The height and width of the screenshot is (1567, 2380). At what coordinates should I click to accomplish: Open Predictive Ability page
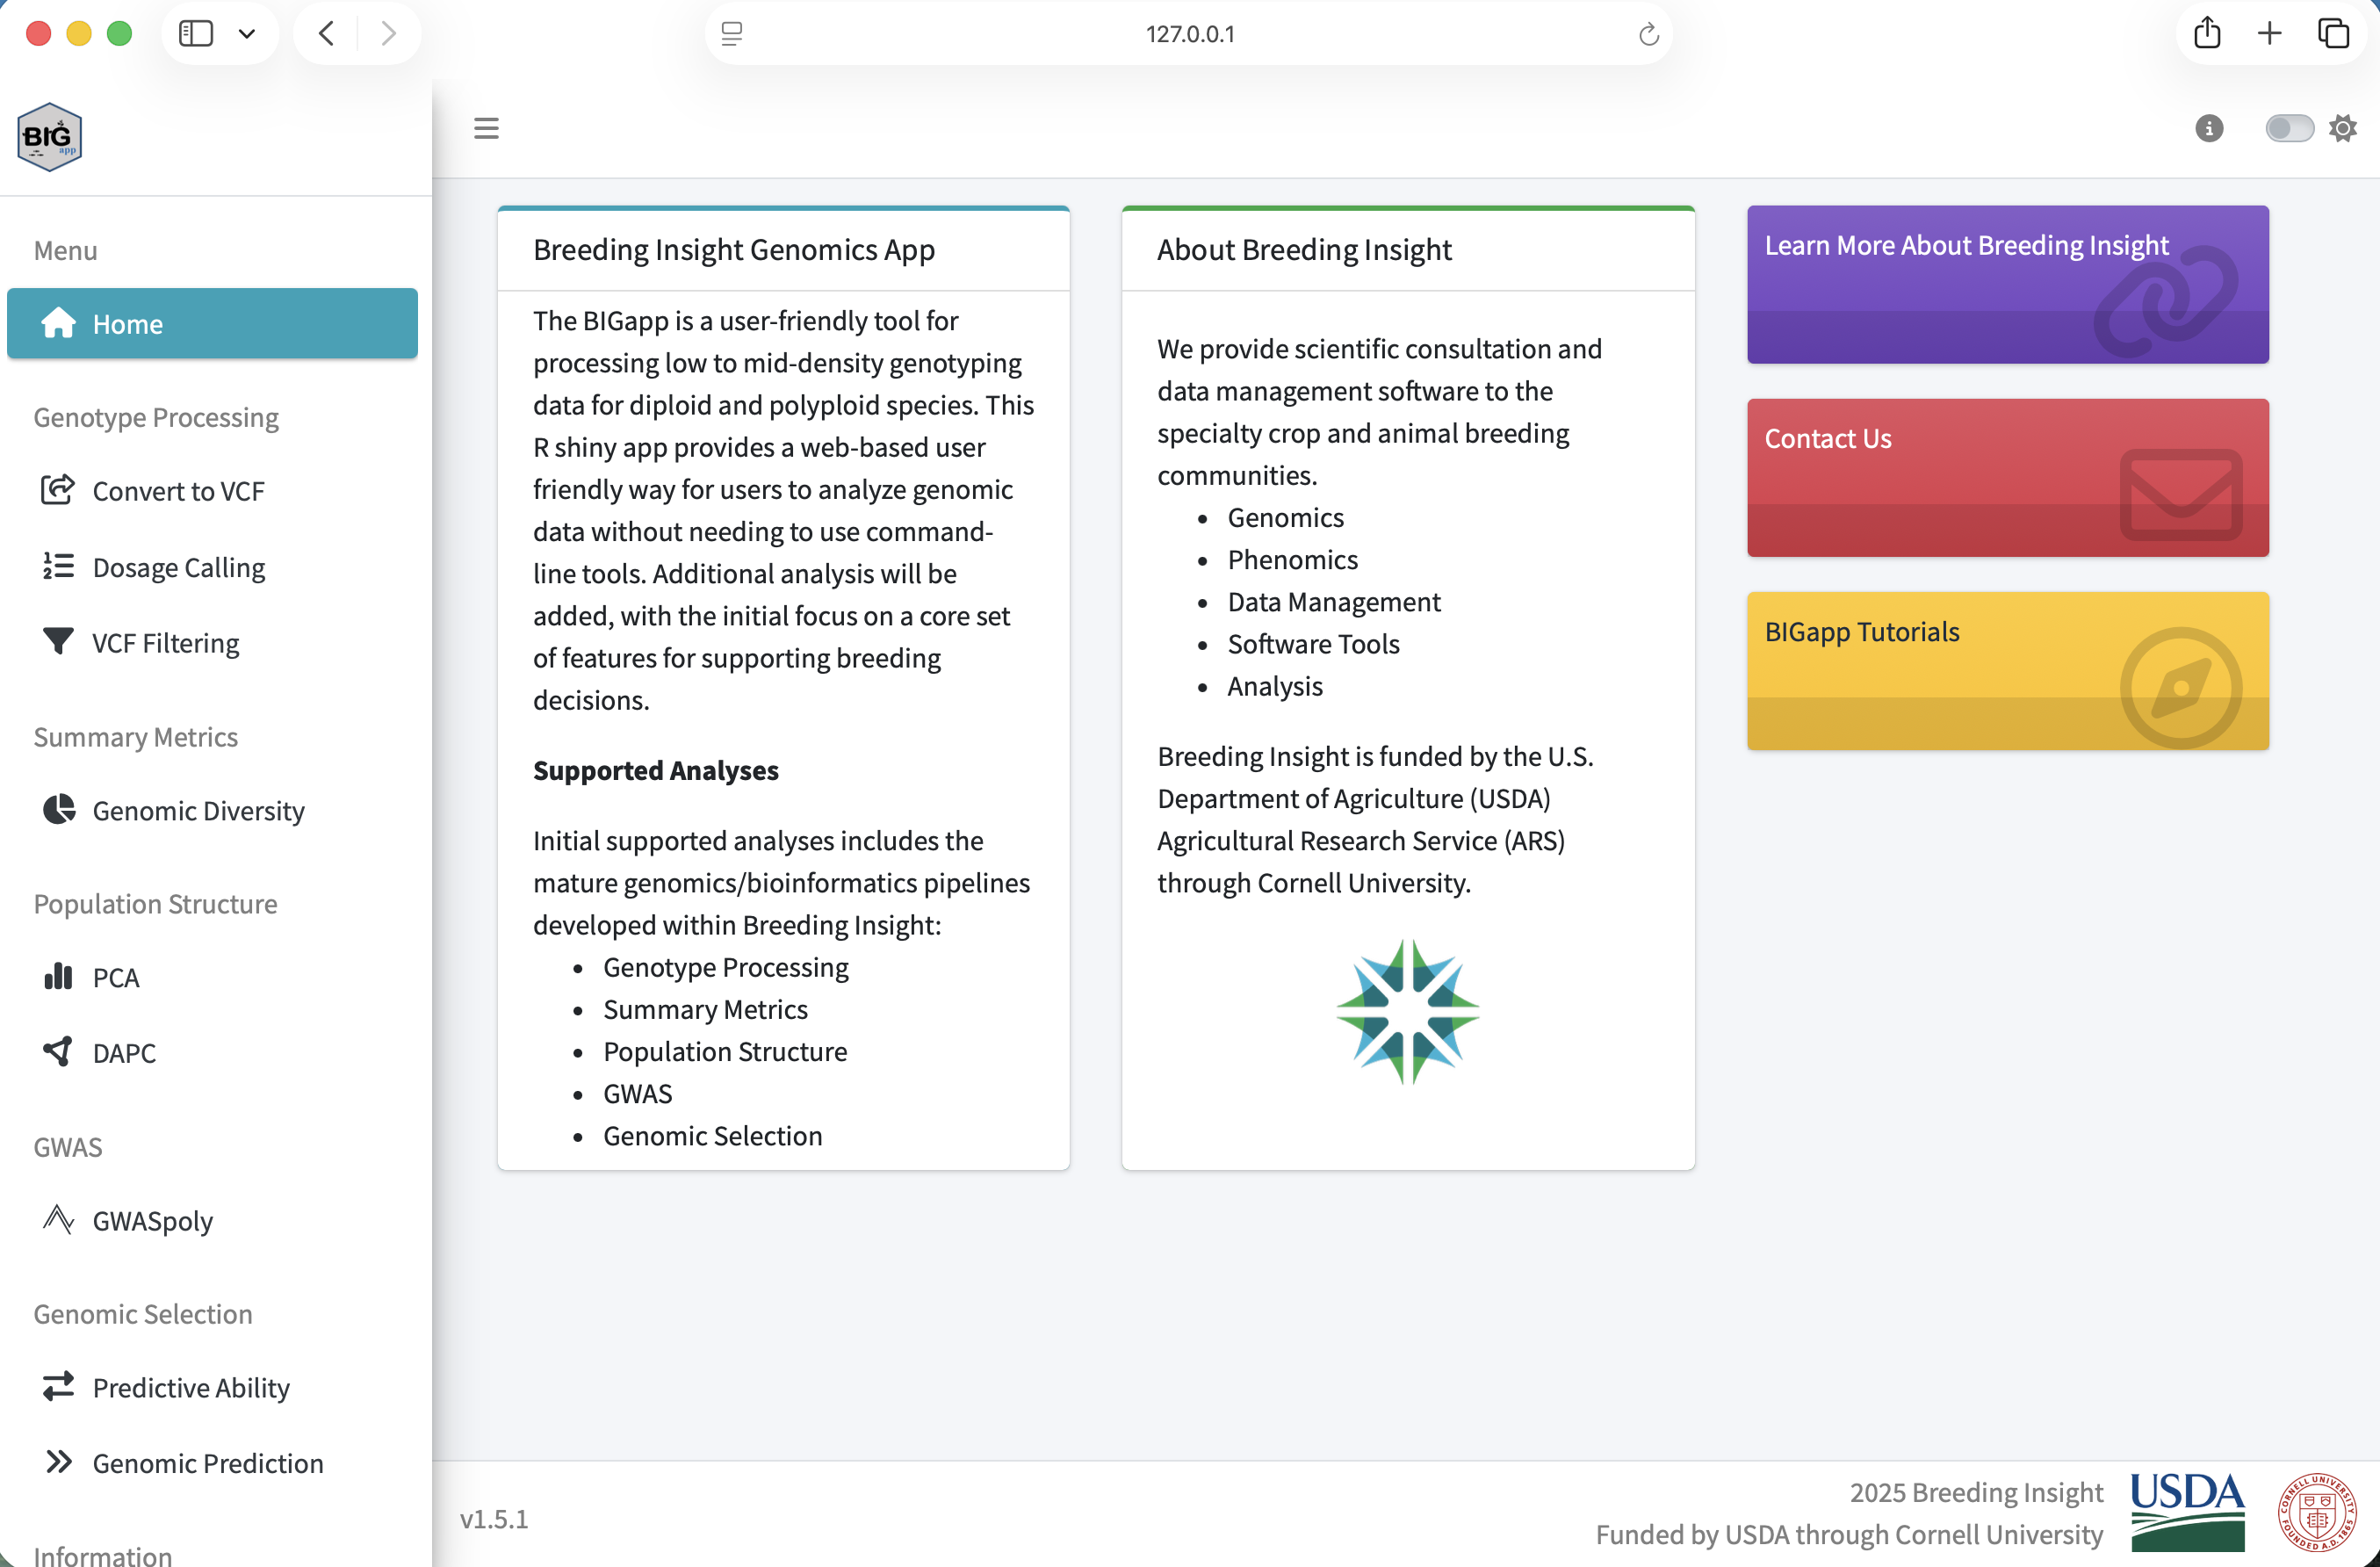[212, 1387]
